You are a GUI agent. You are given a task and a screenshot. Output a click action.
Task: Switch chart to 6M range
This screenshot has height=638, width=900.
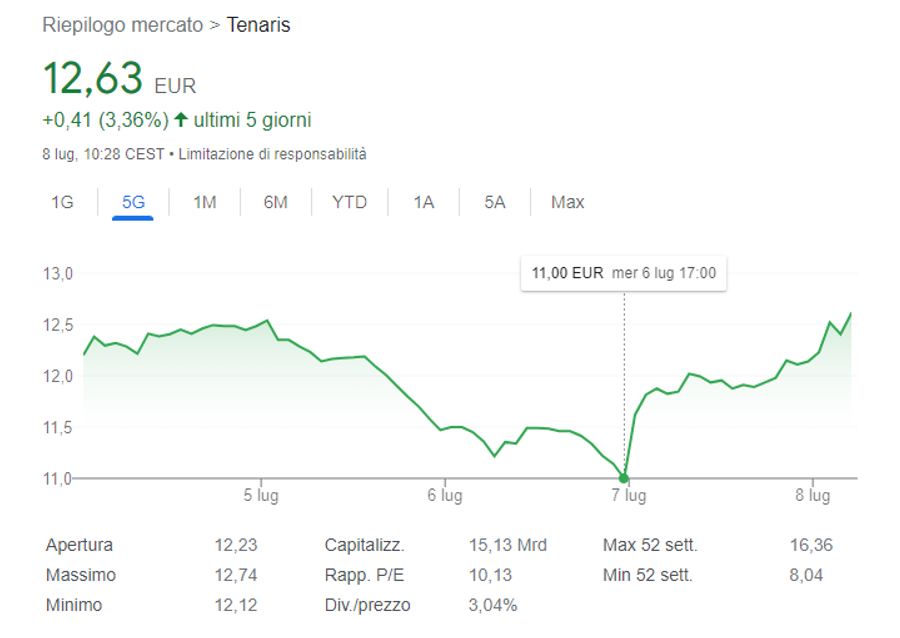coord(276,202)
